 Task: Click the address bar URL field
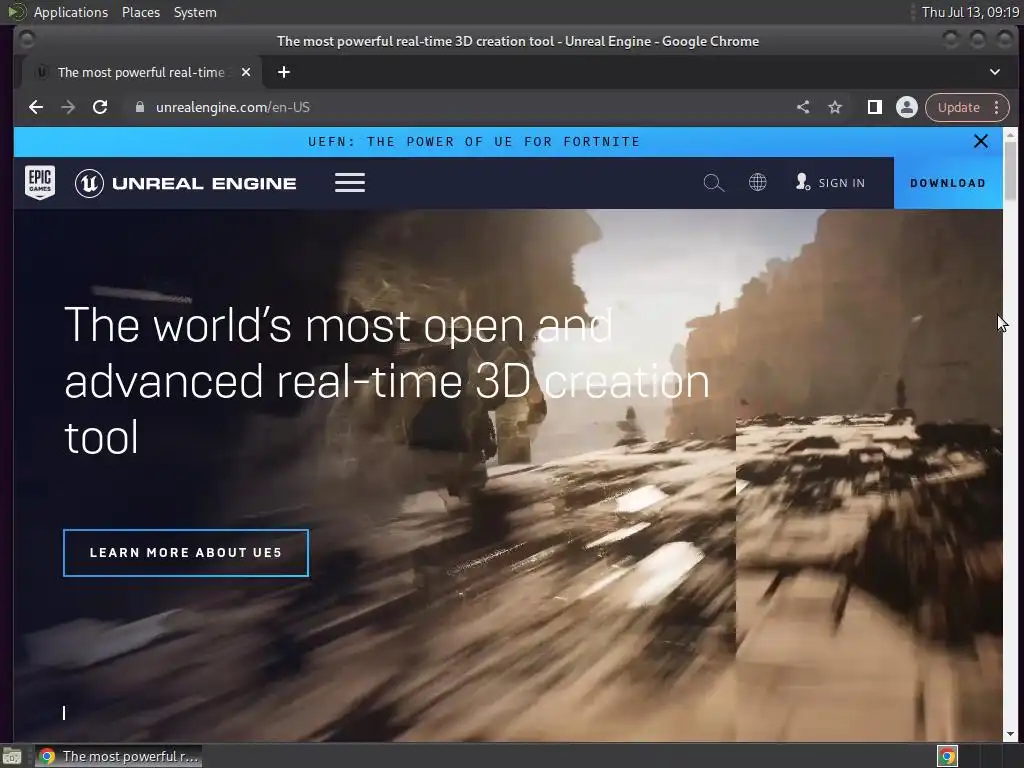pos(457,107)
